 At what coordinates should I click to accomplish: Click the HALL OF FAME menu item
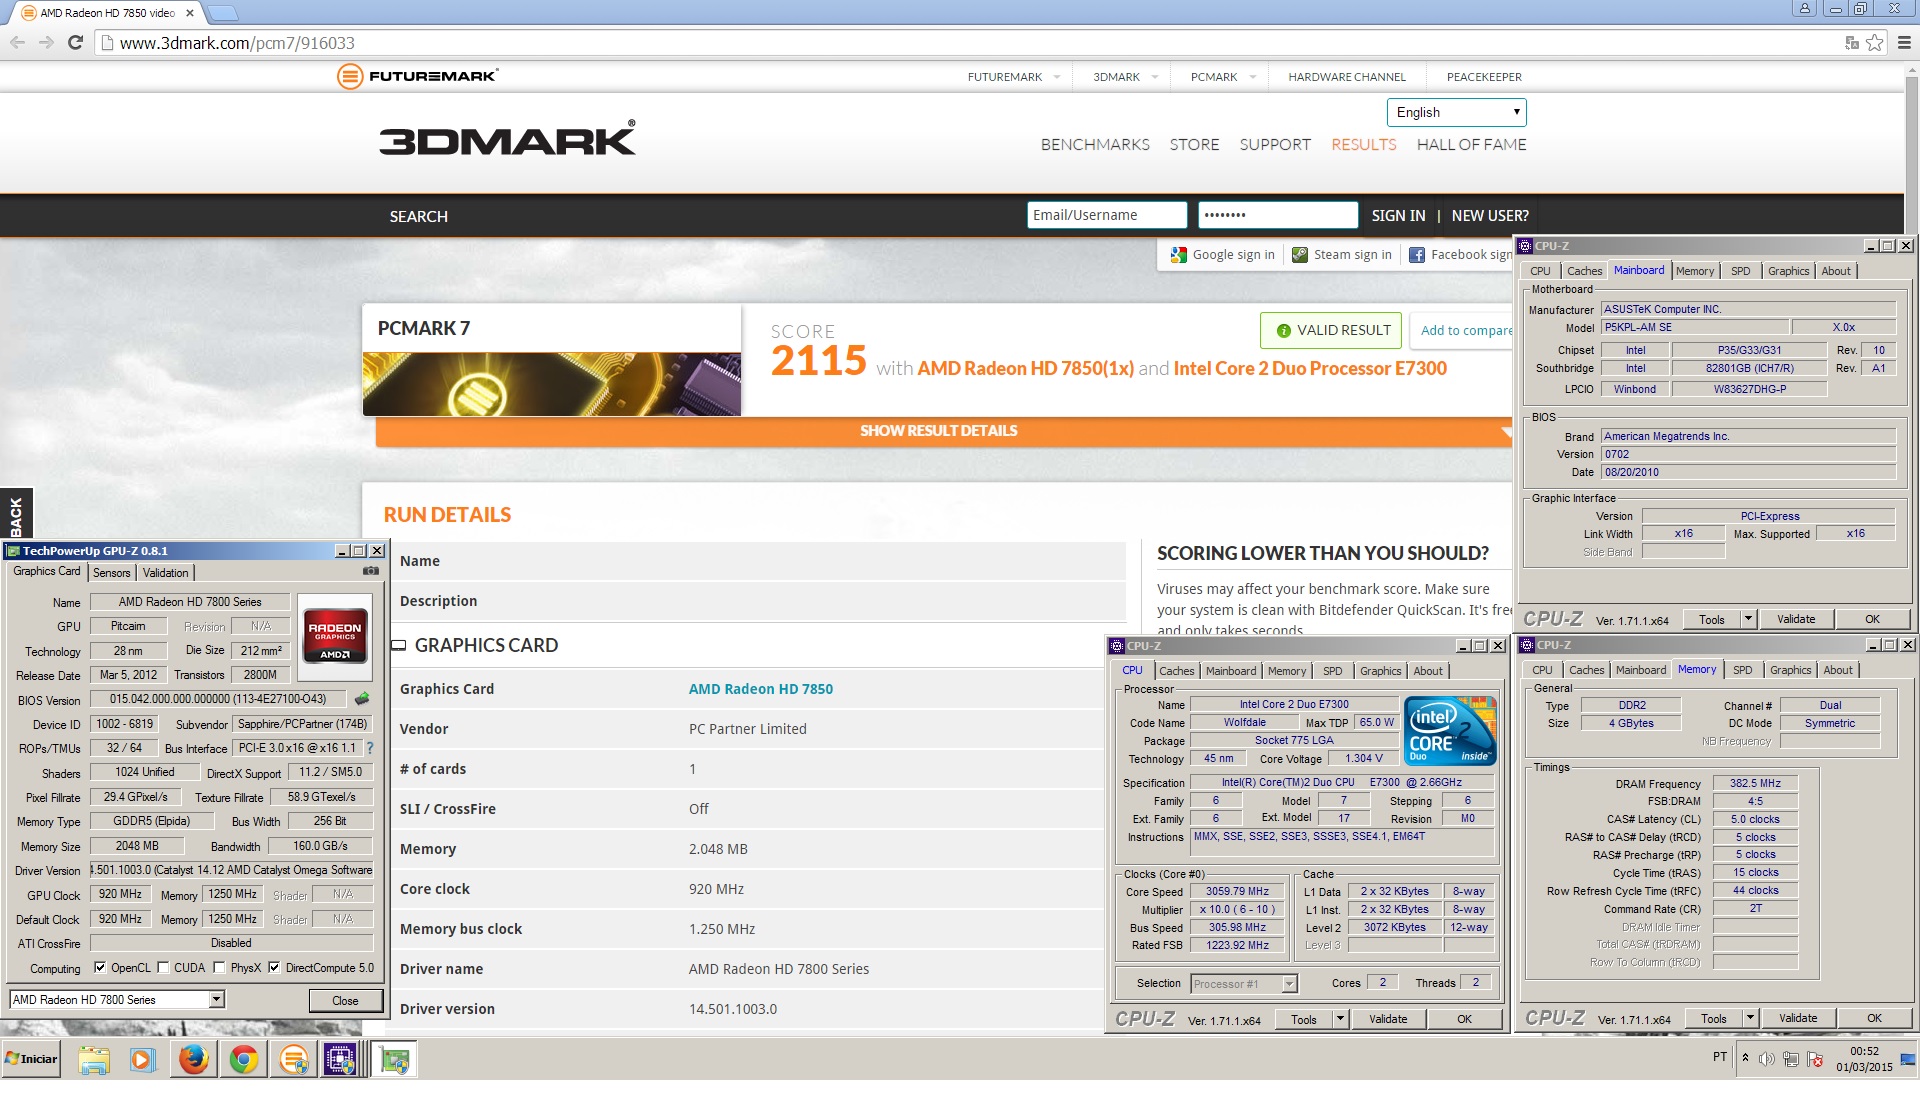1471,144
